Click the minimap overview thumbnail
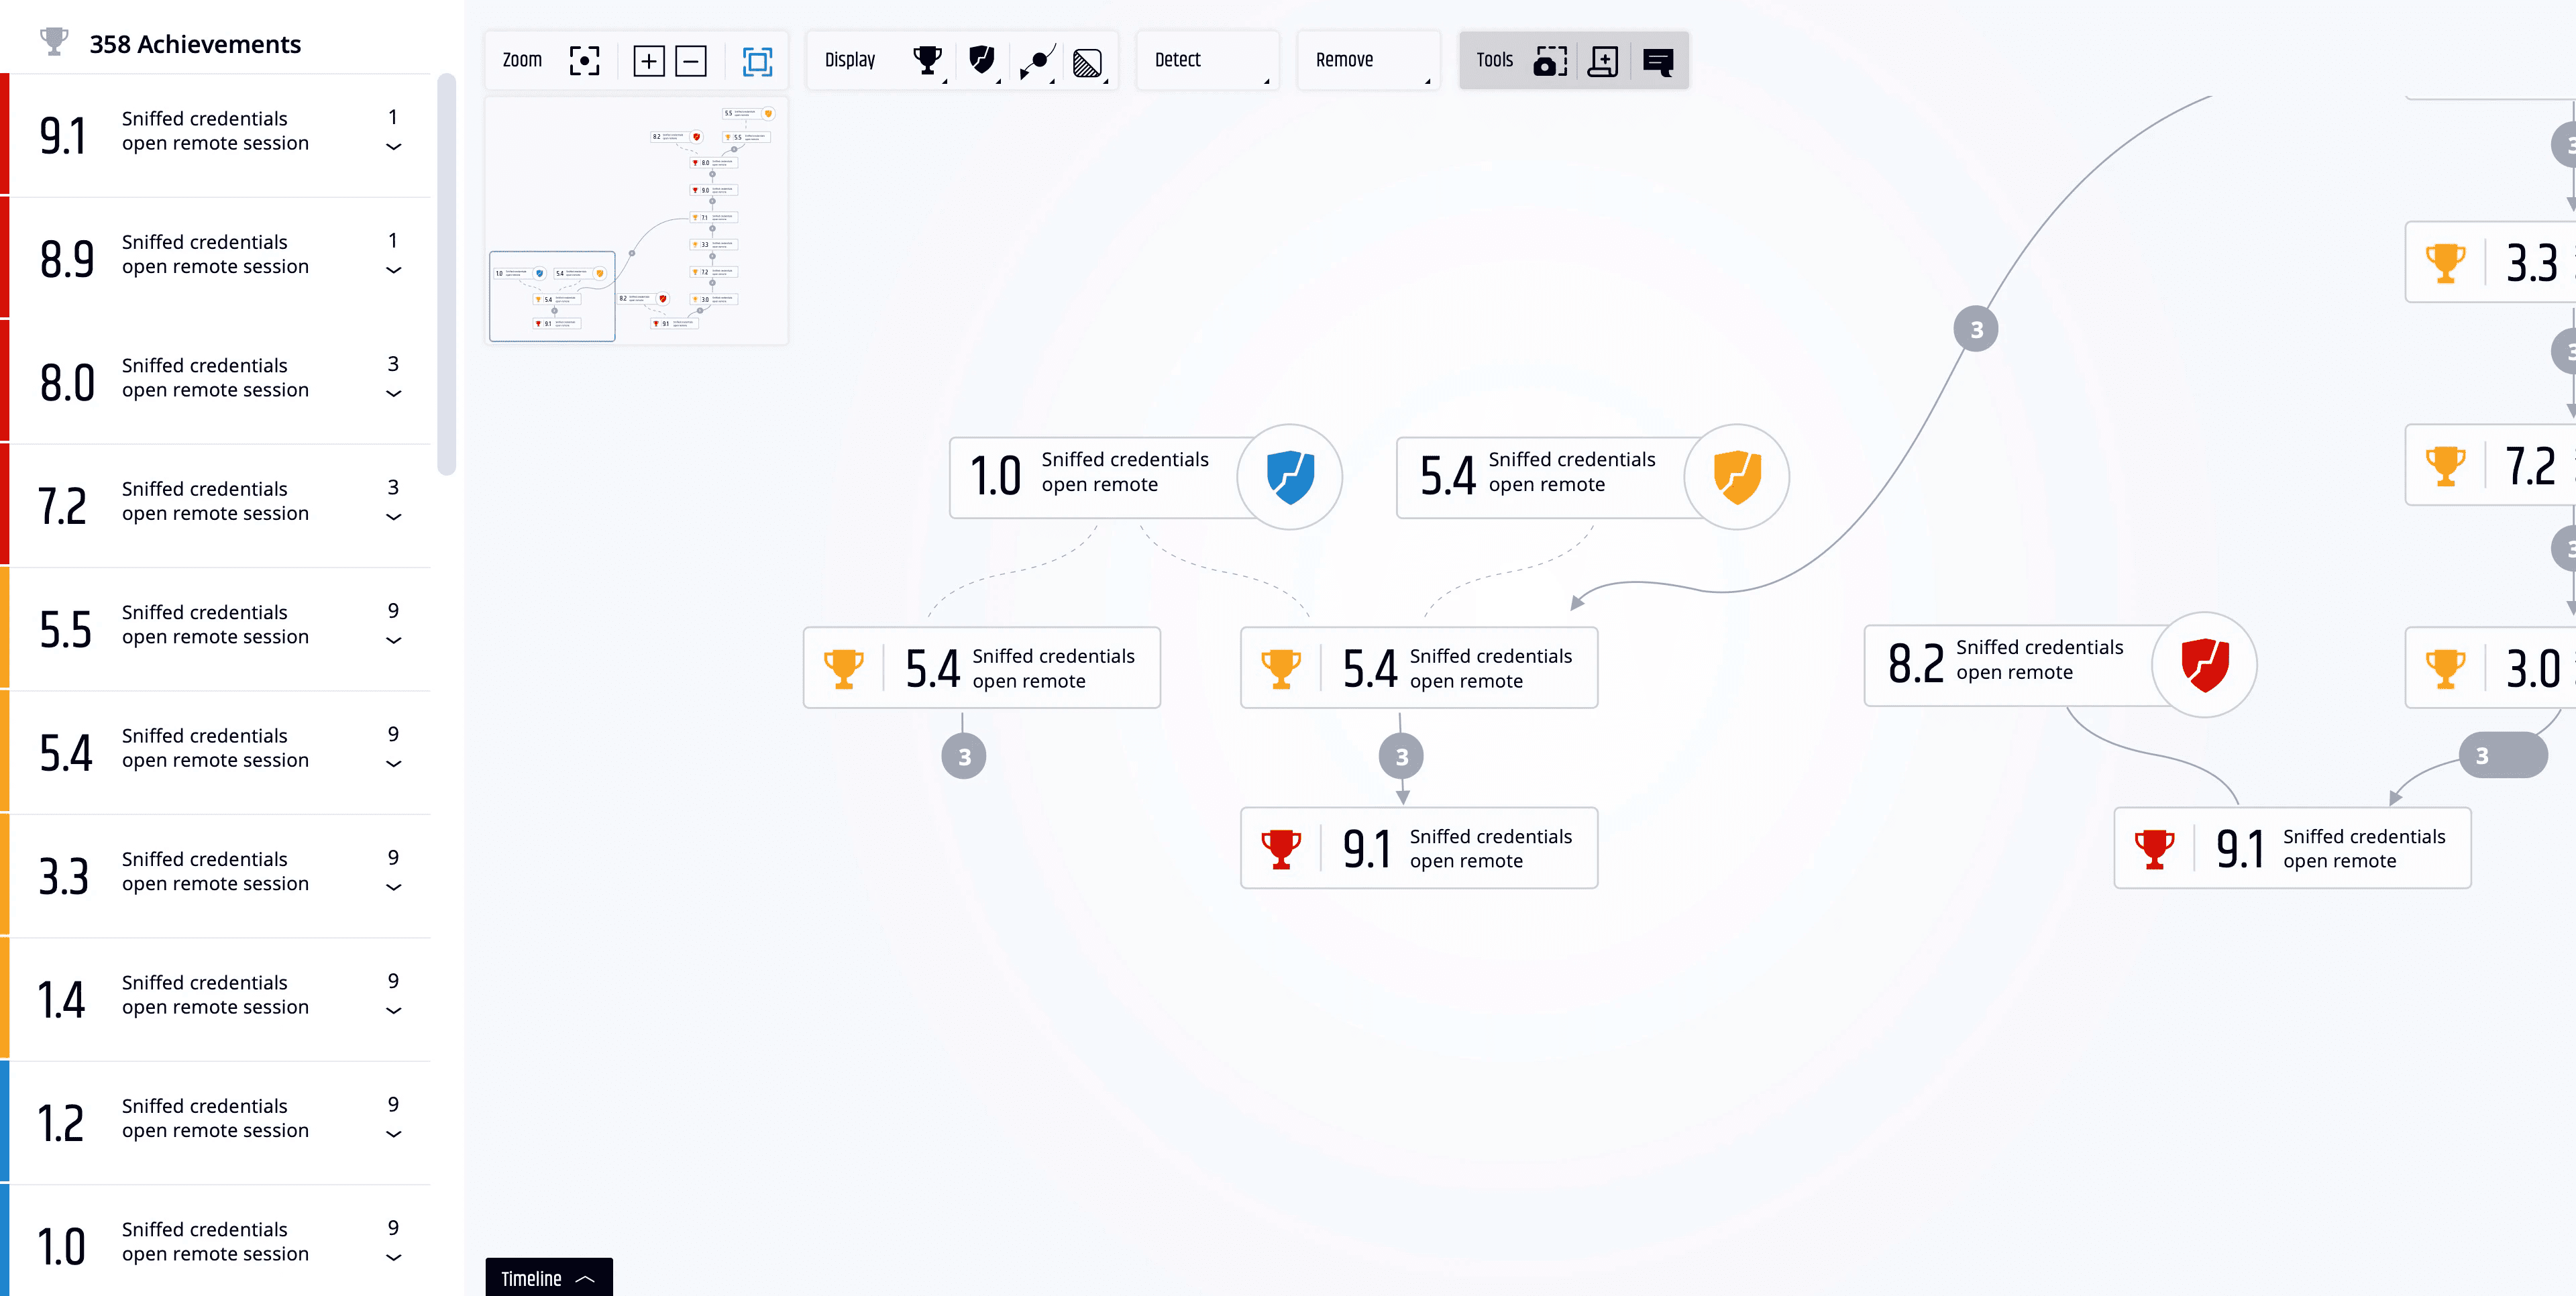The image size is (2576, 1296). [636, 221]
